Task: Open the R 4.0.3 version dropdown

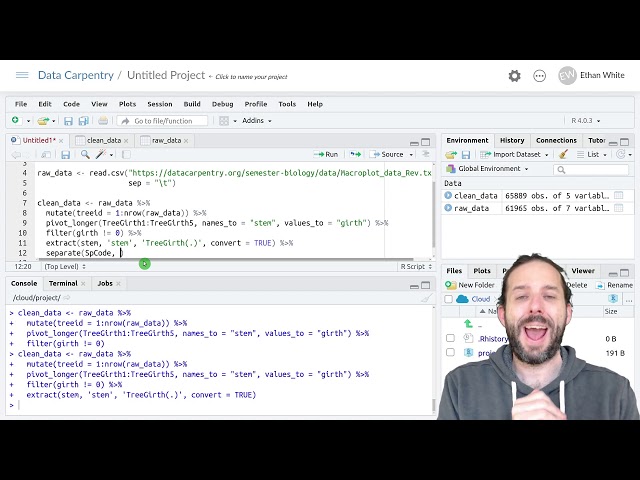Action: (x=586, y=121)
